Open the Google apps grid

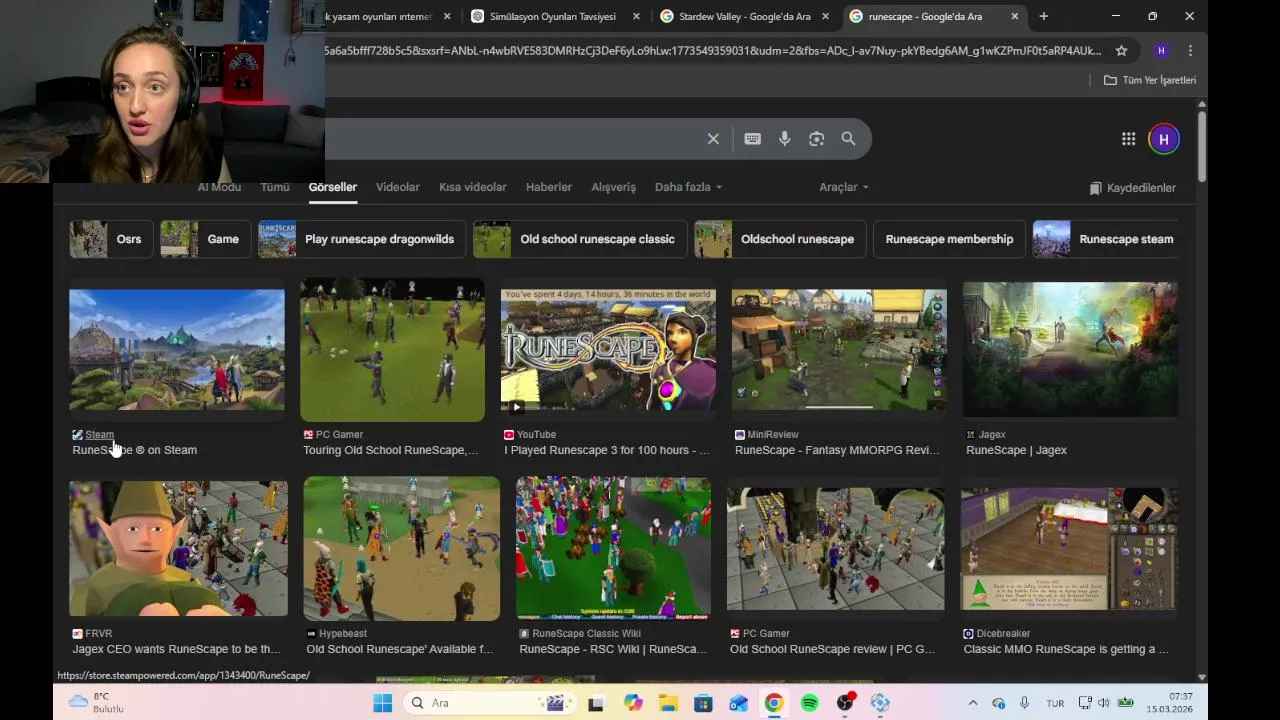pyautogui.click(x=1128, y=139)
